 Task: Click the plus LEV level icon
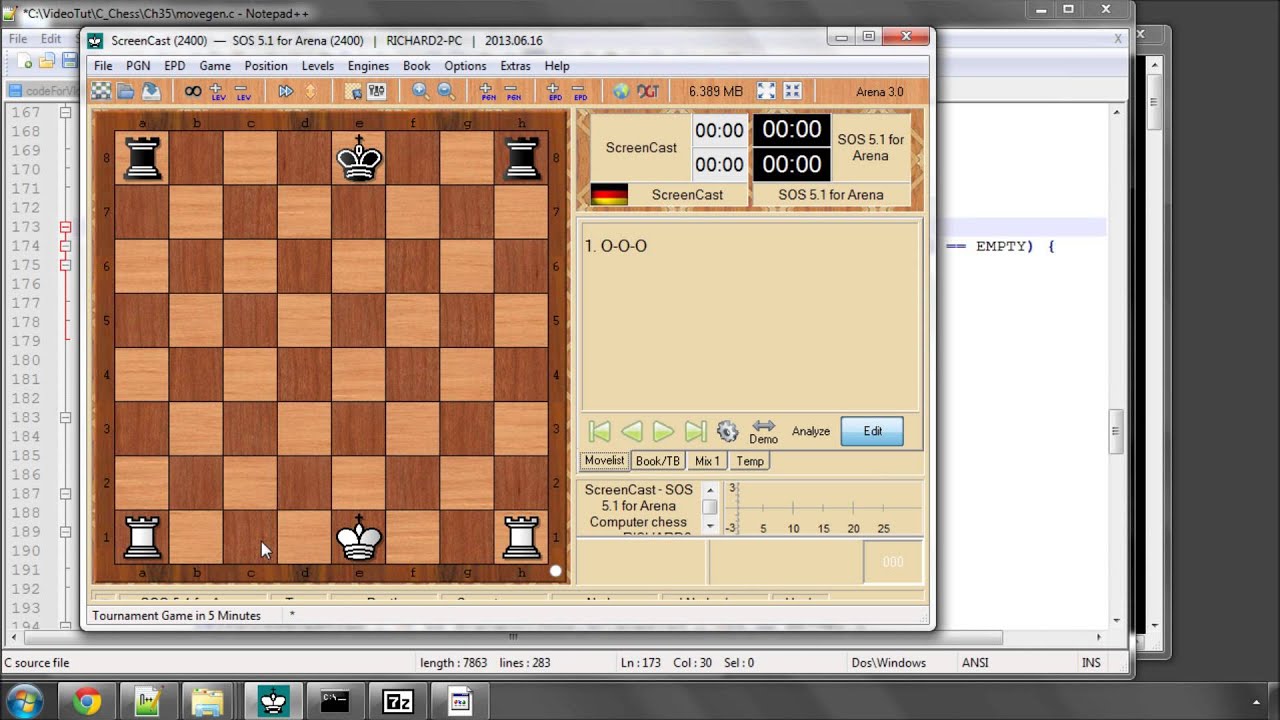click(x=217, y=91)
